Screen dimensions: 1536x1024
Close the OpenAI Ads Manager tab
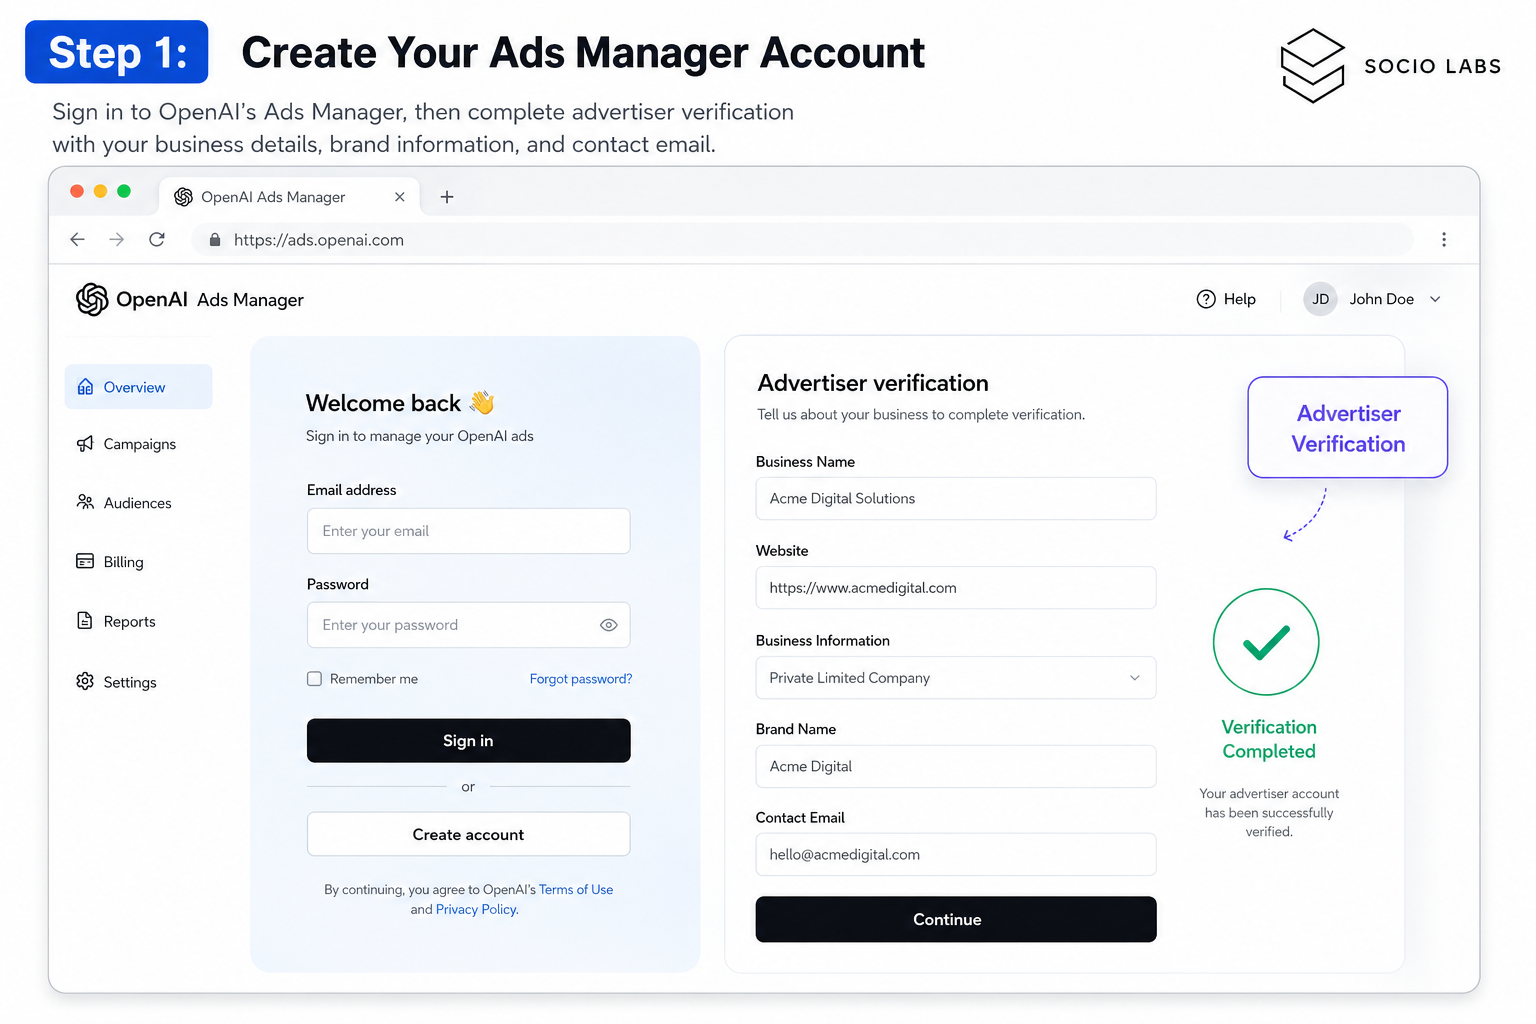tap(399, 197)
